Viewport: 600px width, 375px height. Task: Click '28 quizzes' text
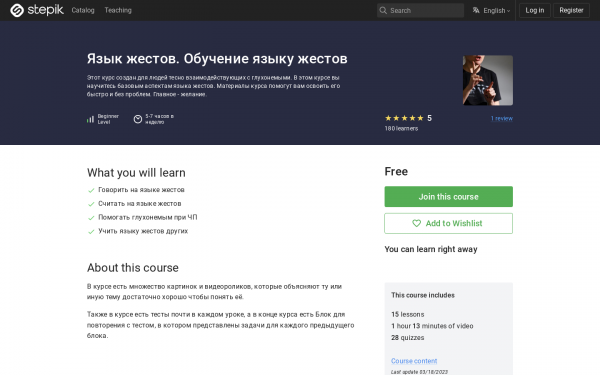pos(408,338)
